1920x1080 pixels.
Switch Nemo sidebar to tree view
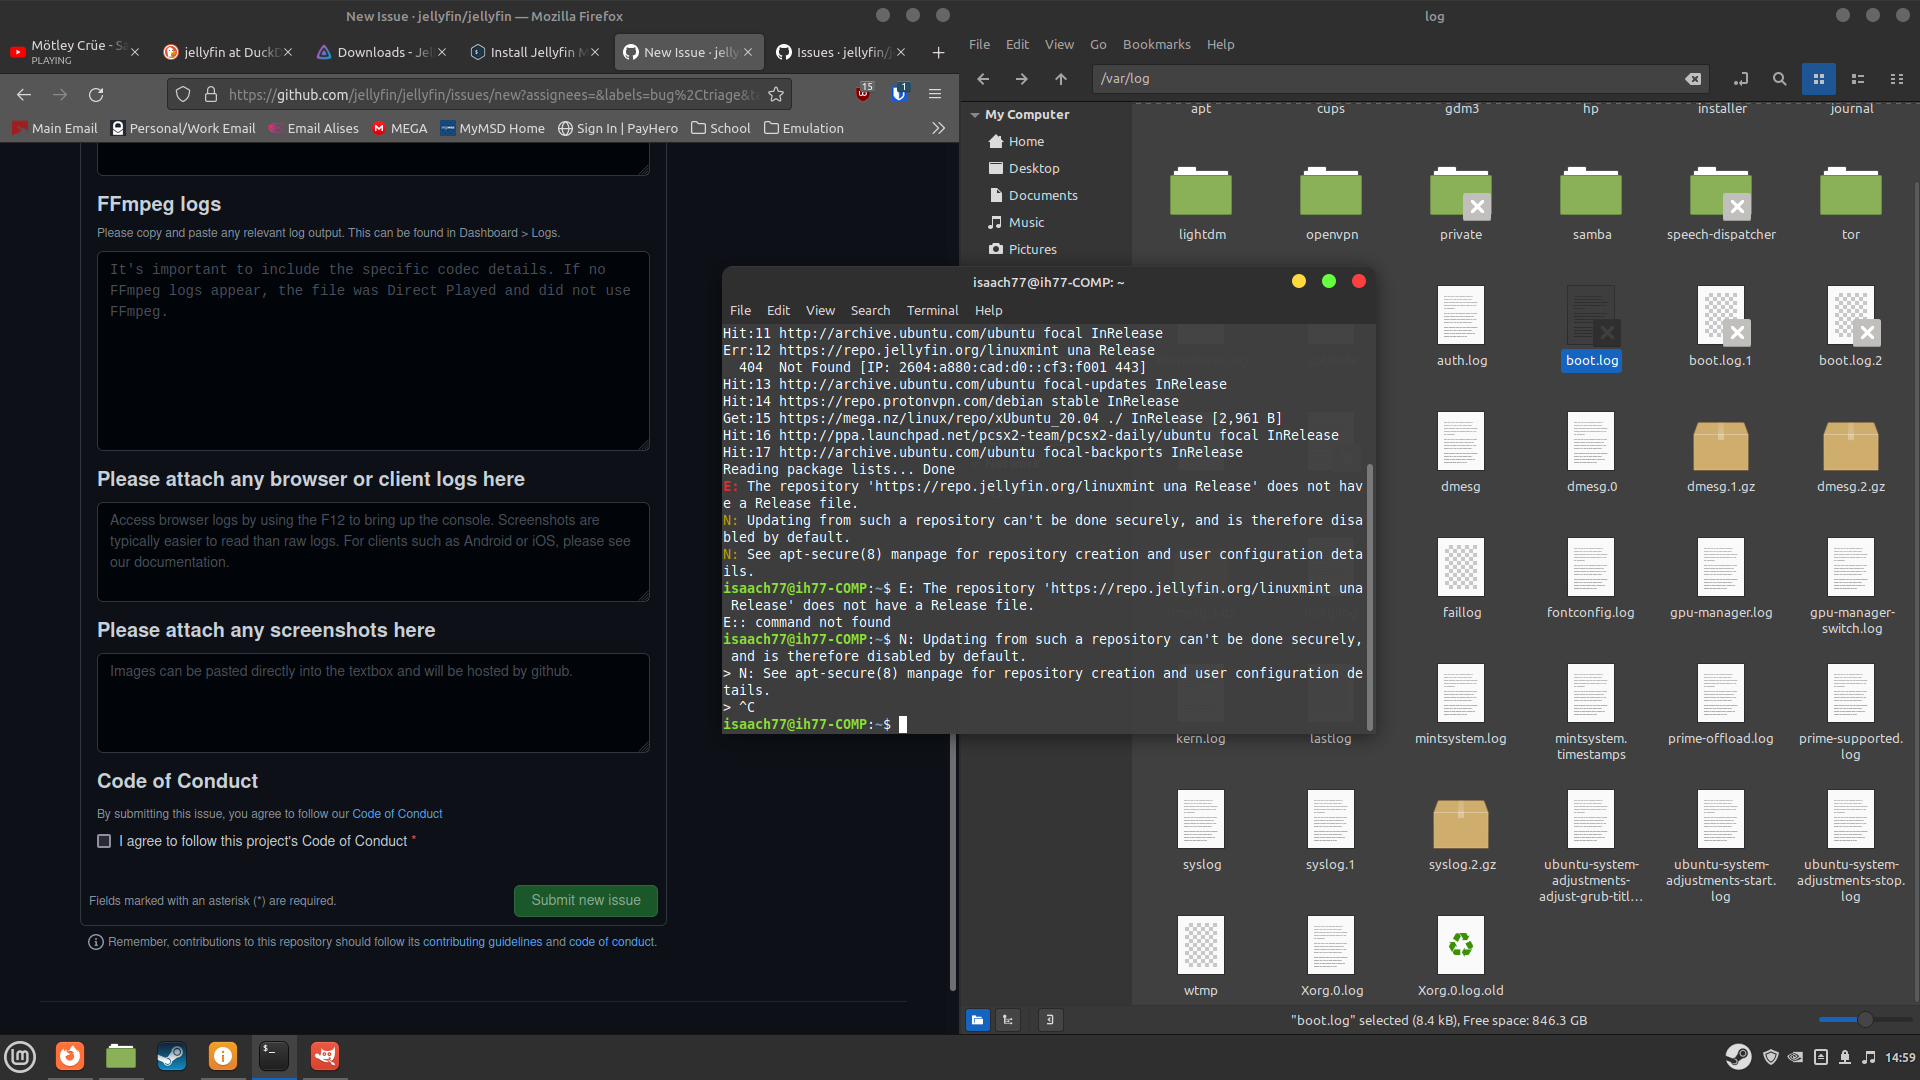coord(1008,1019)
